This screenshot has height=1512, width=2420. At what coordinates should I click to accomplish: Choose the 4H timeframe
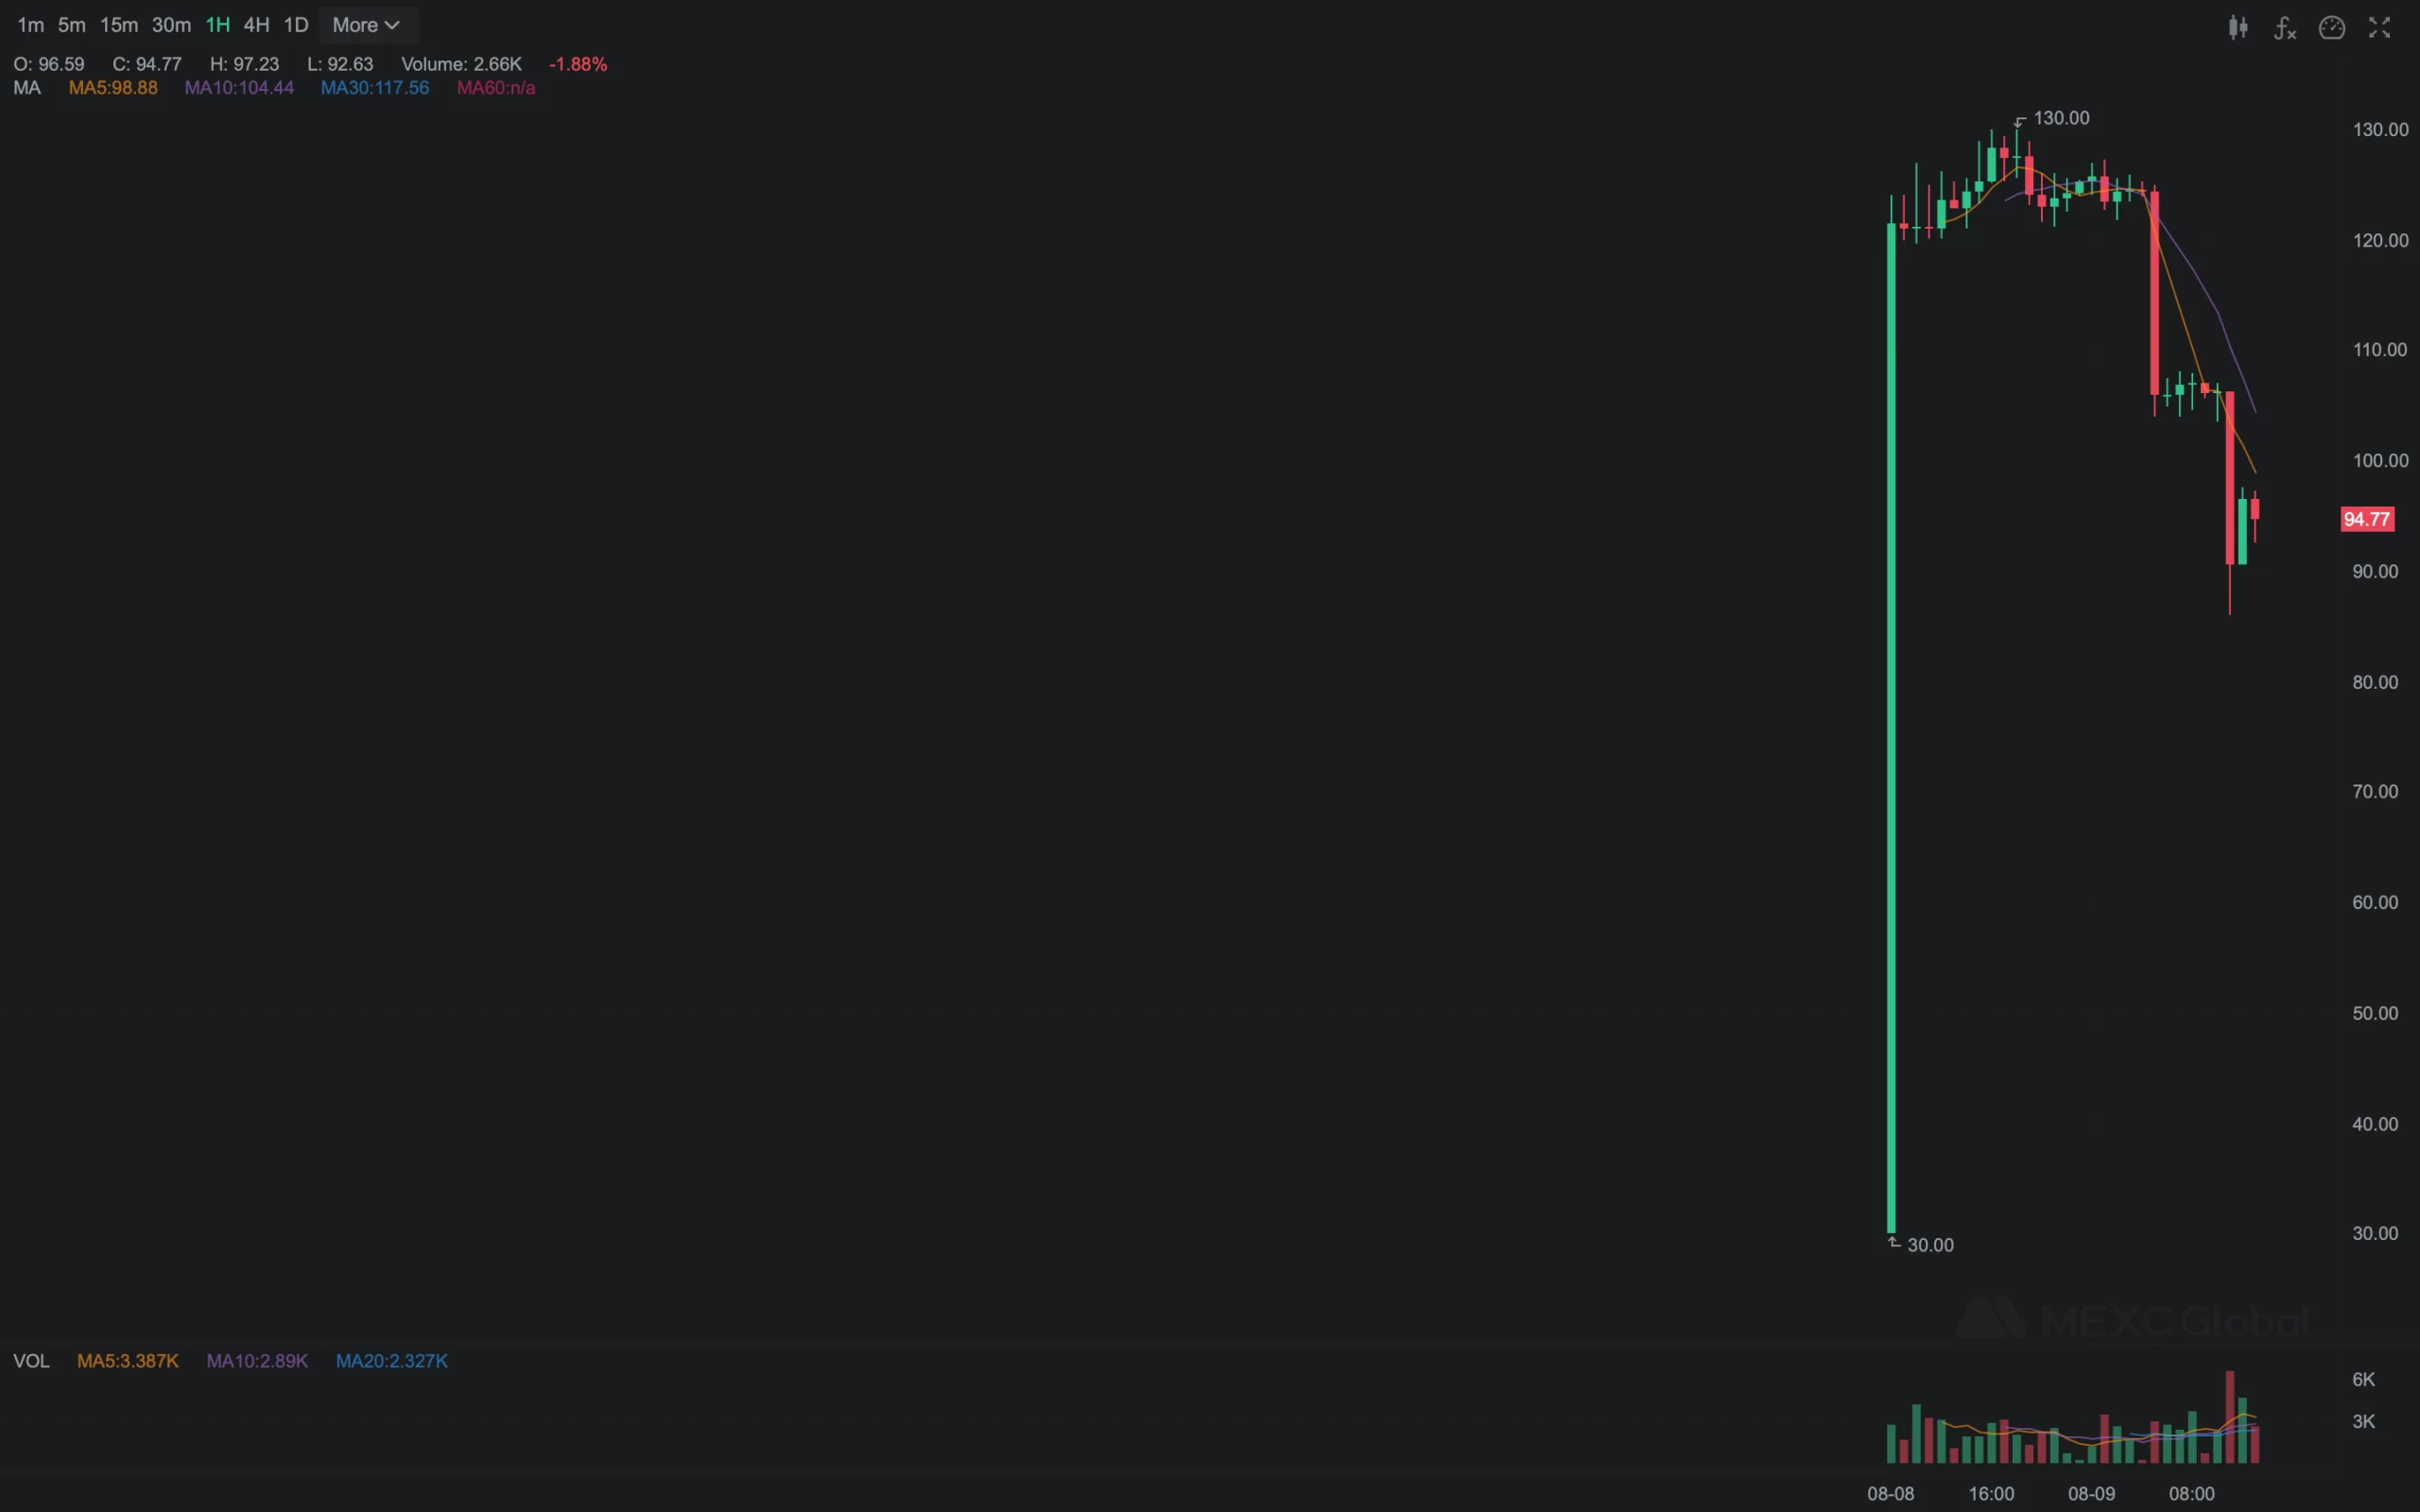(256, 25)
